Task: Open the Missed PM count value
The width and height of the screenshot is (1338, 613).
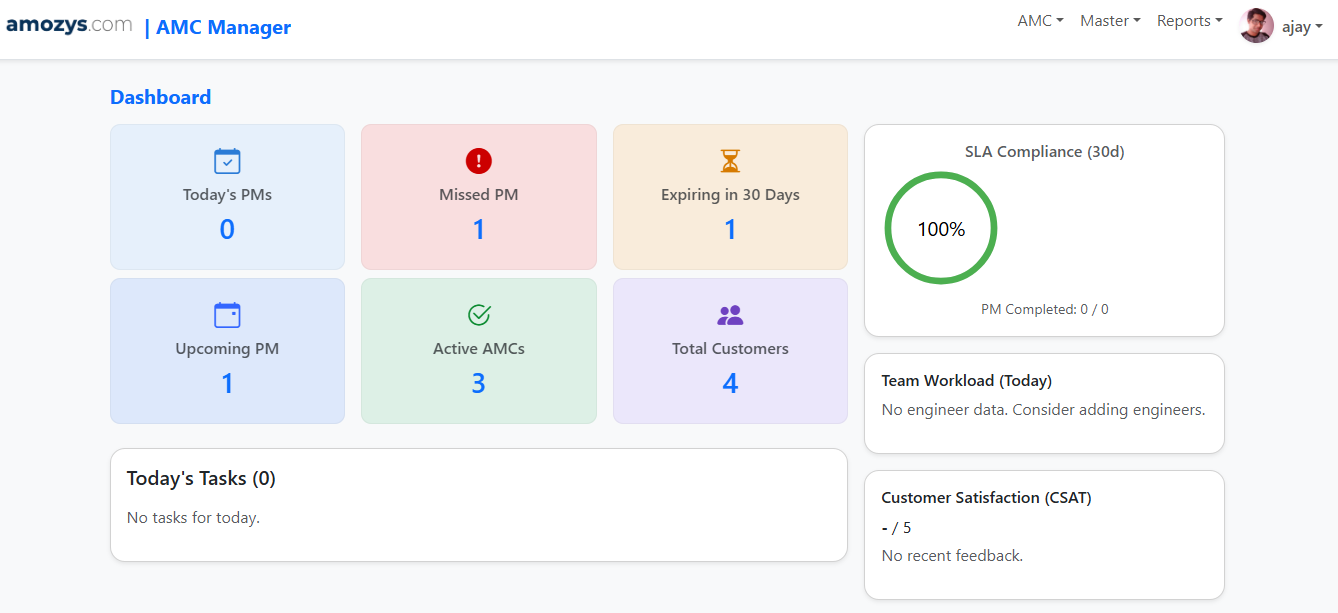Action: 479,230
